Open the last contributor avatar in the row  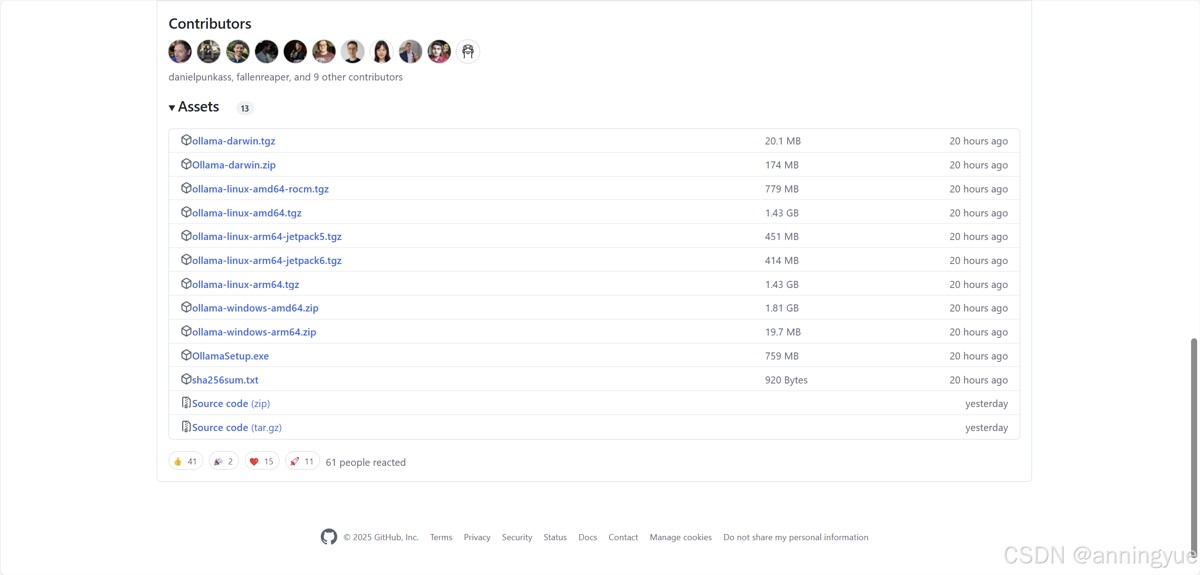(468, 51)
